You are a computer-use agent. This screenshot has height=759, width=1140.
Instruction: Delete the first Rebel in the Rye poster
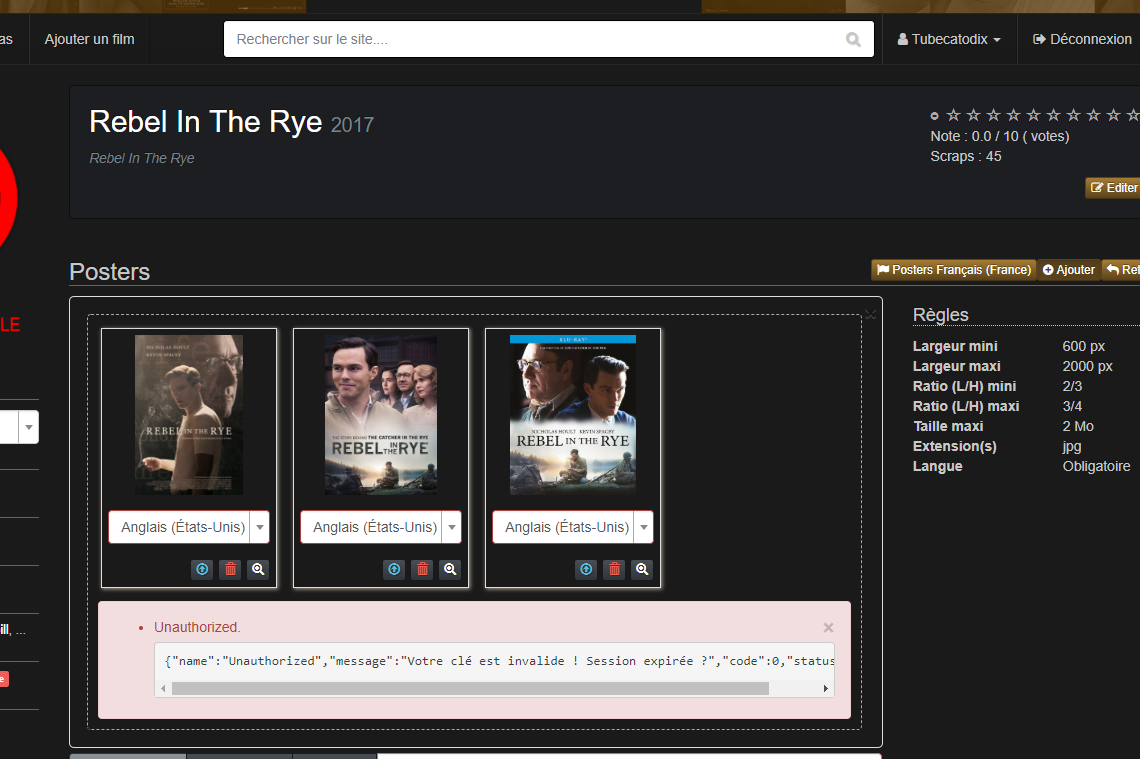click(x=230, y=569)
